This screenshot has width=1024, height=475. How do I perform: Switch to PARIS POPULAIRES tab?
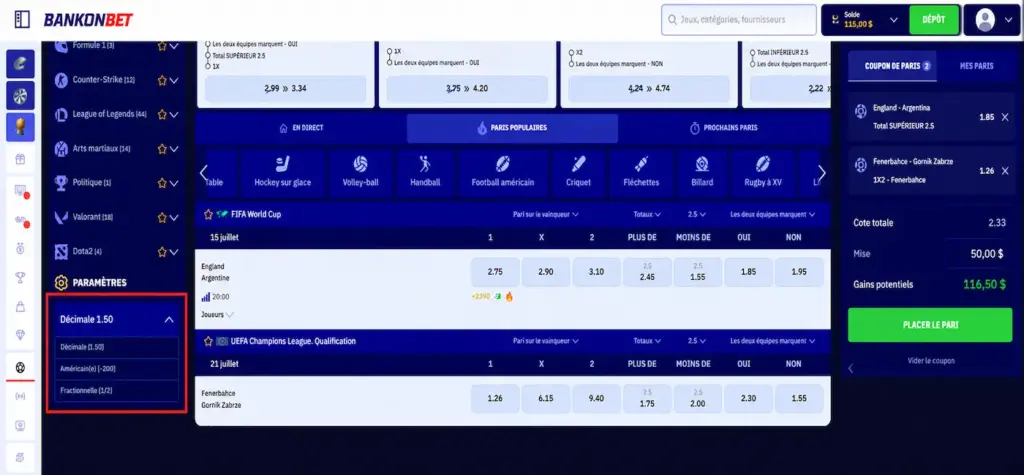click(512, 128)
